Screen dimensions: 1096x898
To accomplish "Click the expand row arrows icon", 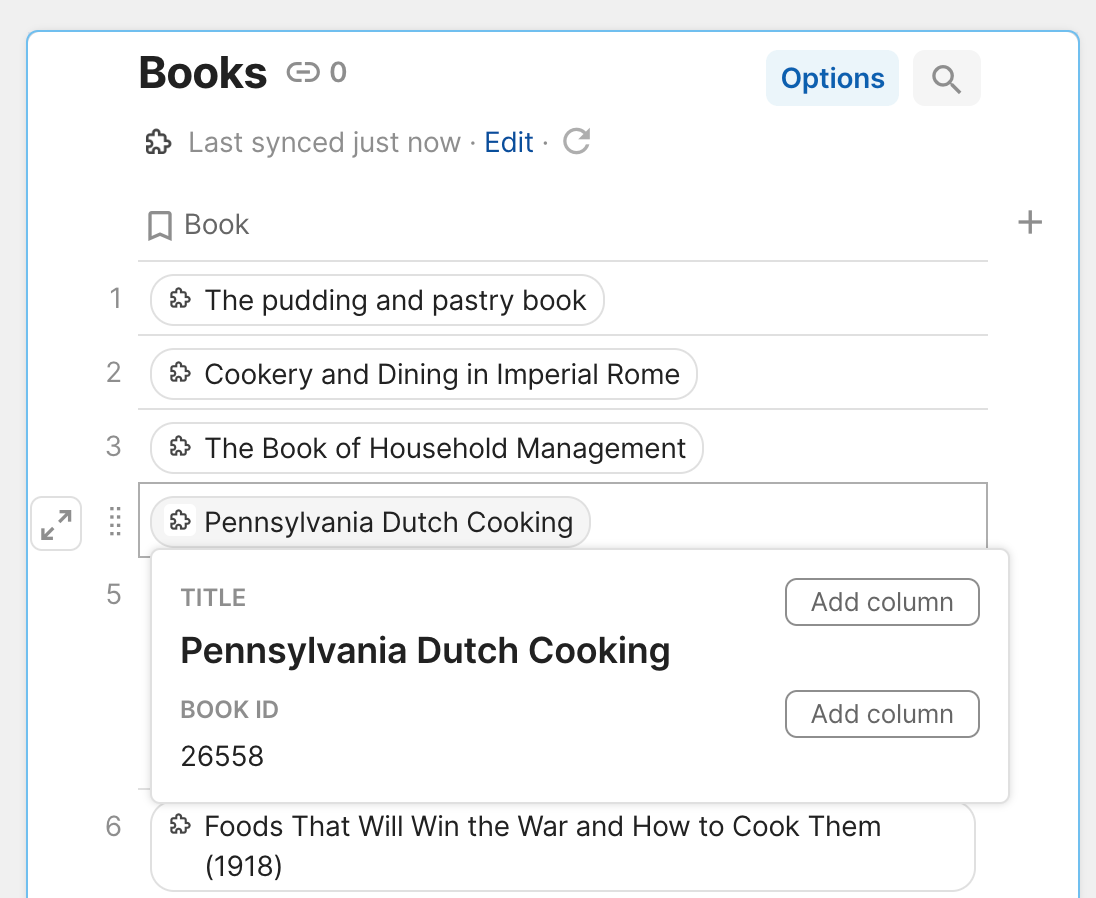I will pos(56,524).
